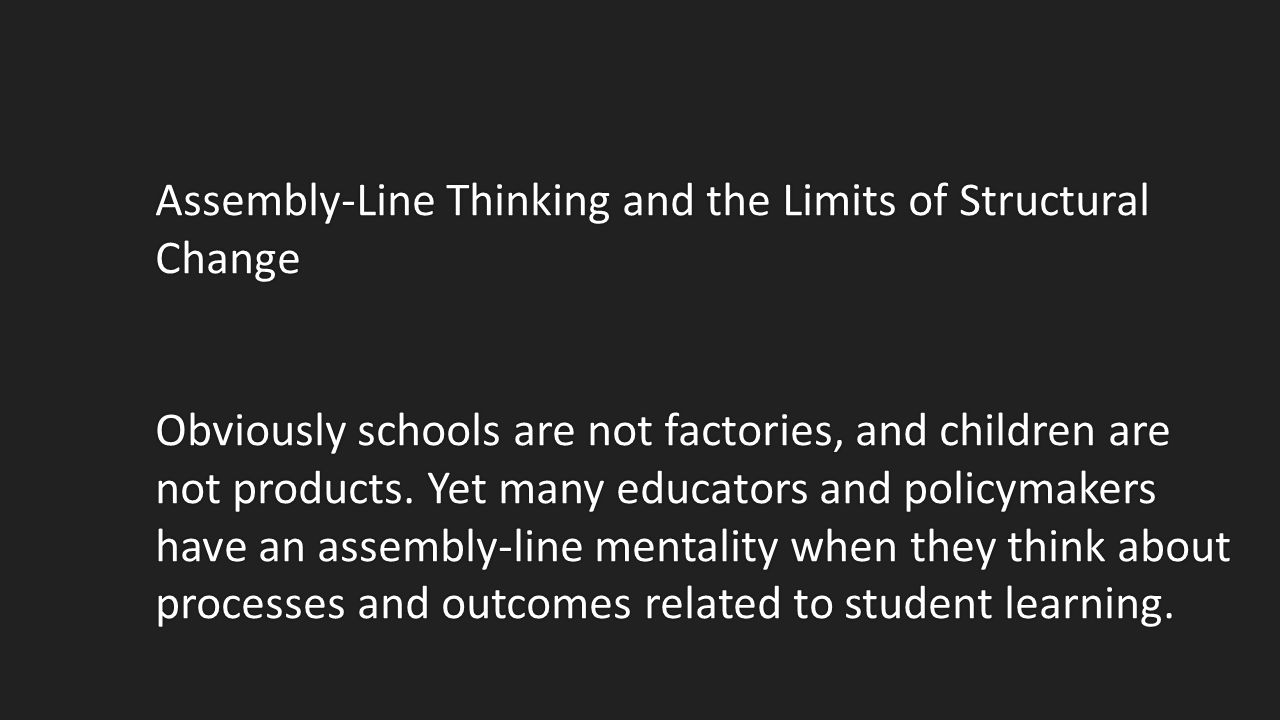This screenshot has height=720, width=1280.
Task: Click the word "student" in the last line
Action: tap(919, 606)
